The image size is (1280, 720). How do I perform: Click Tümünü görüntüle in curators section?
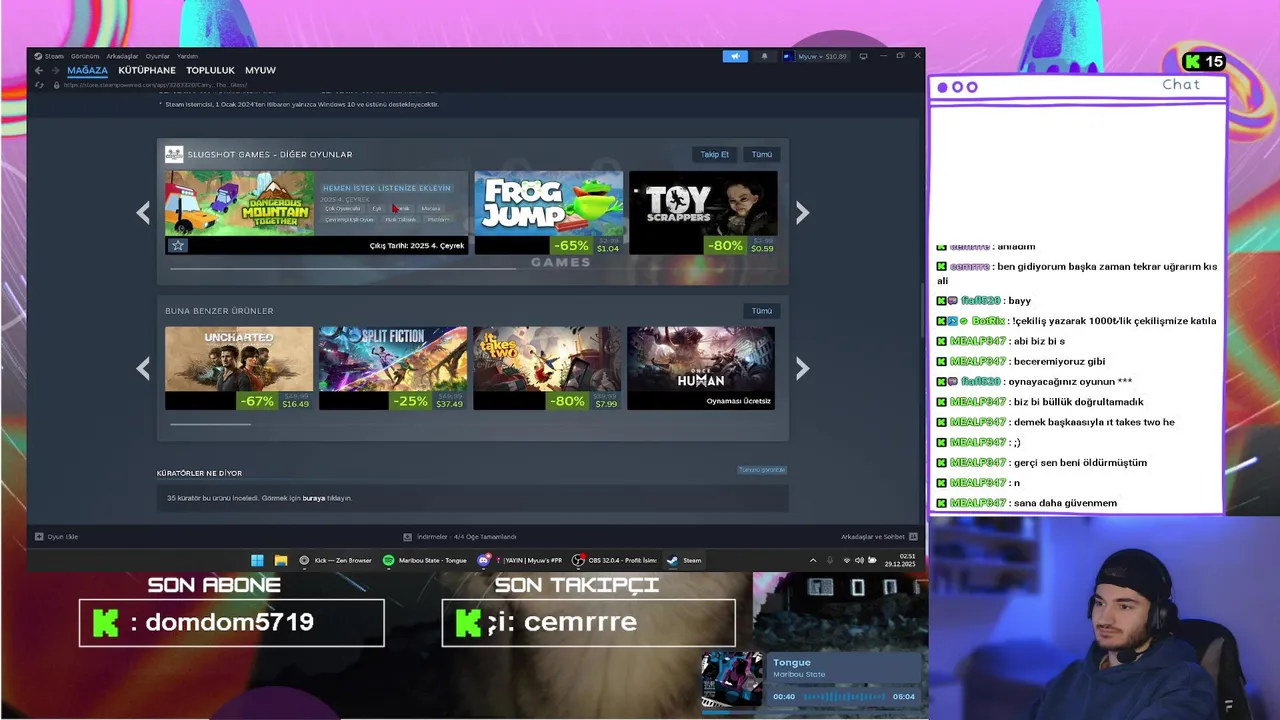point(762,470)
